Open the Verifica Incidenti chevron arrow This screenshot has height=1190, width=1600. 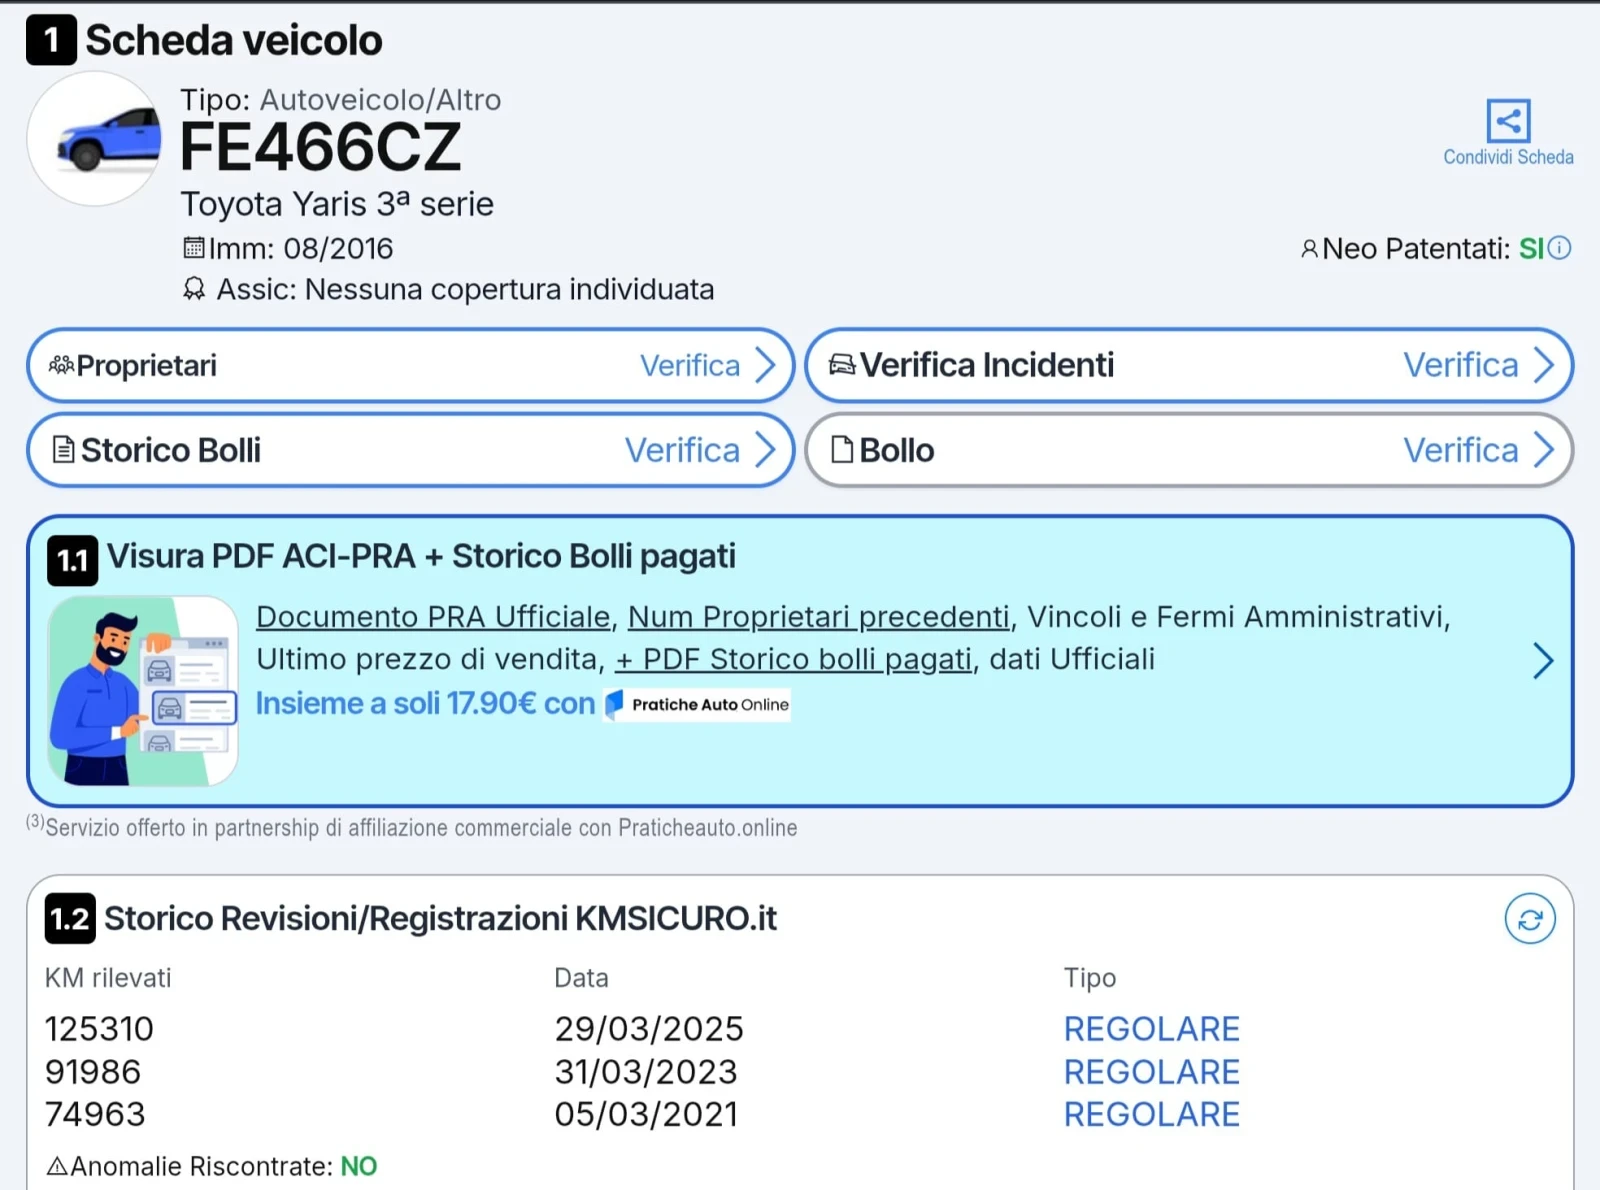[1544, 365]
